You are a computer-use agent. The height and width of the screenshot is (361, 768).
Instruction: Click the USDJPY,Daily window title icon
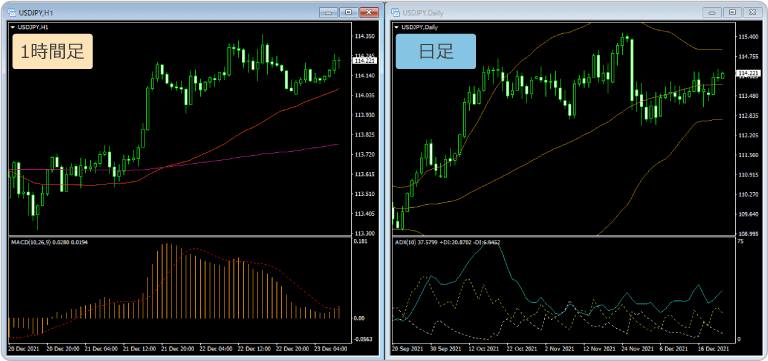click(396, 12)
